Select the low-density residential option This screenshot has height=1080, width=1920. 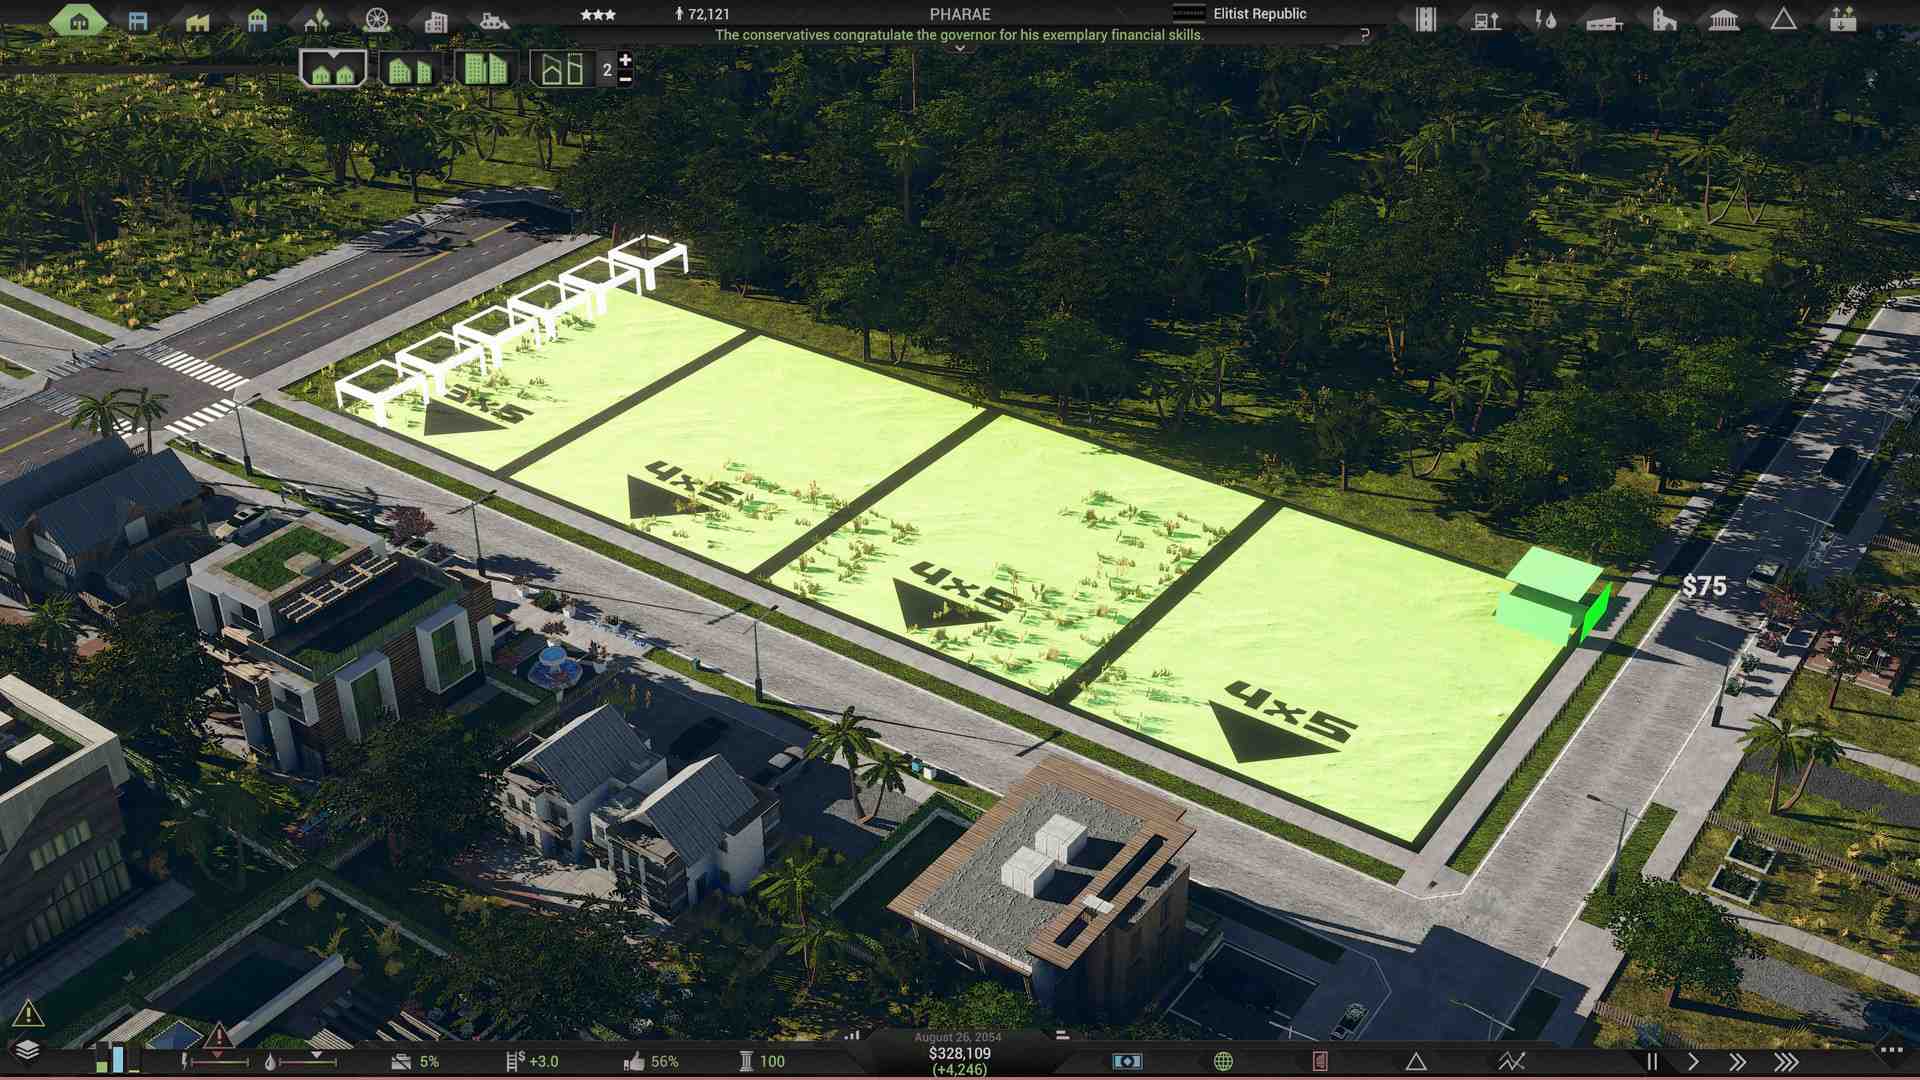[x=331, y=70]
